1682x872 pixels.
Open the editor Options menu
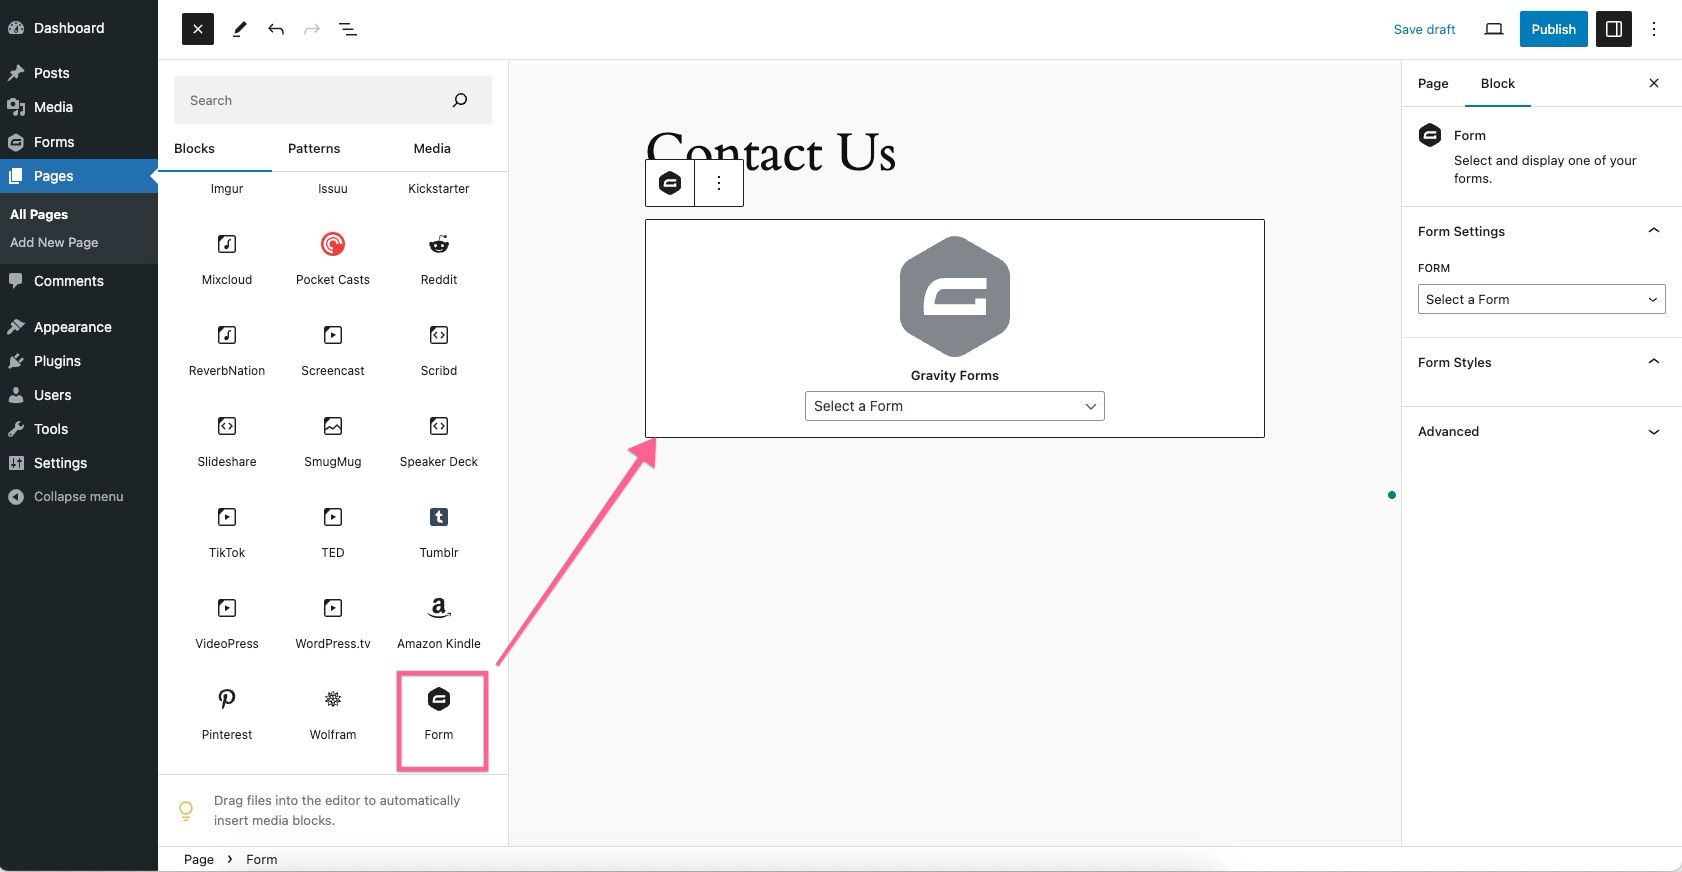(x=1654, y=29)
